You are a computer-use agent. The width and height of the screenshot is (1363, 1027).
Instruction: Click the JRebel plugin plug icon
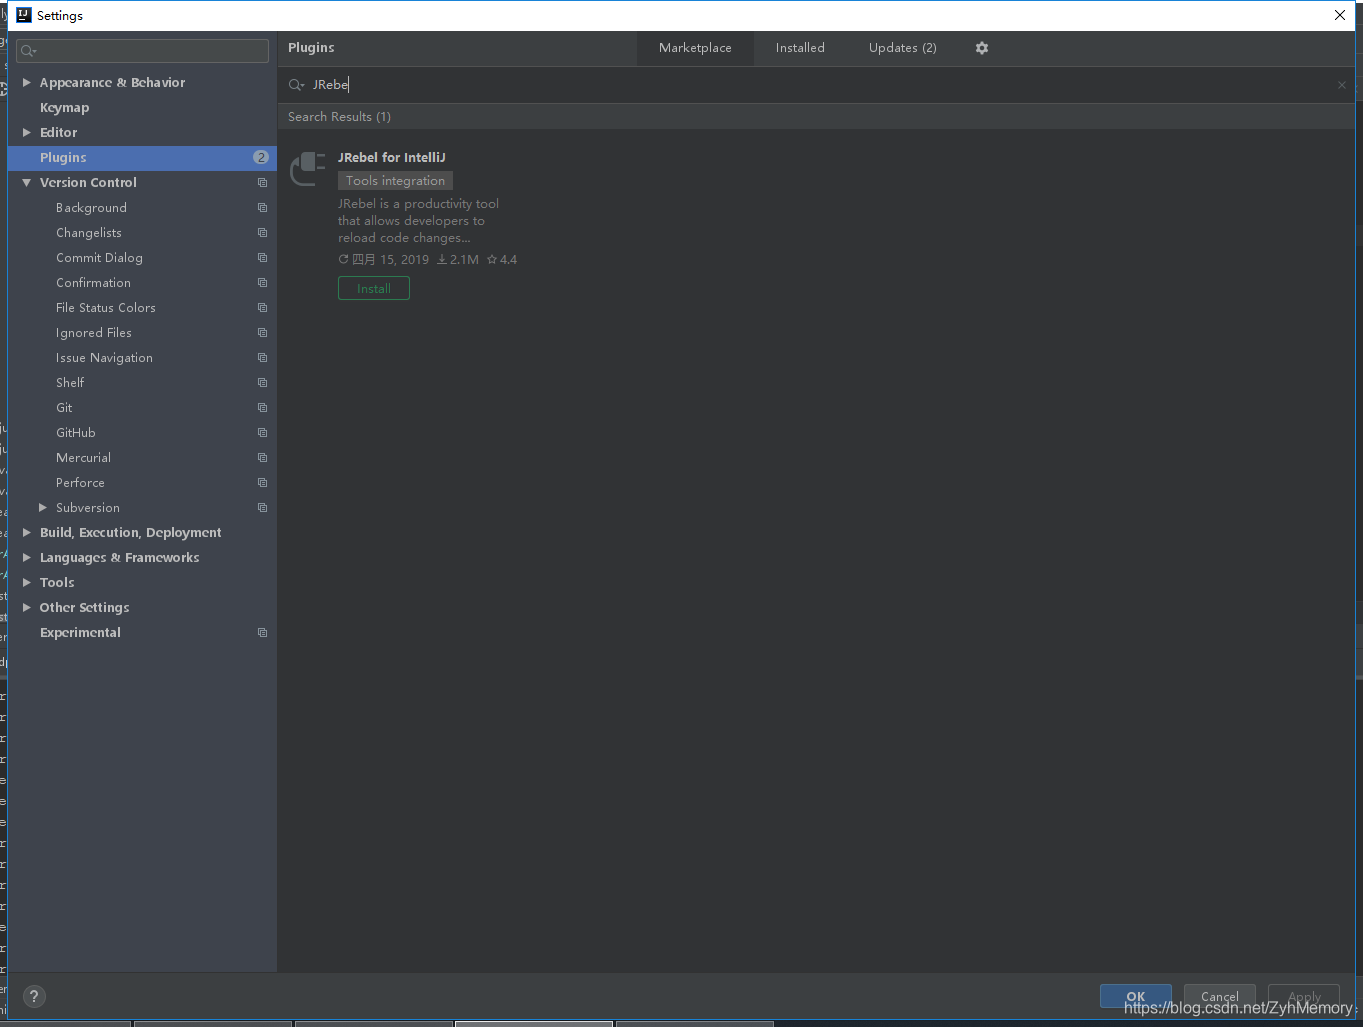coord(308,169)
